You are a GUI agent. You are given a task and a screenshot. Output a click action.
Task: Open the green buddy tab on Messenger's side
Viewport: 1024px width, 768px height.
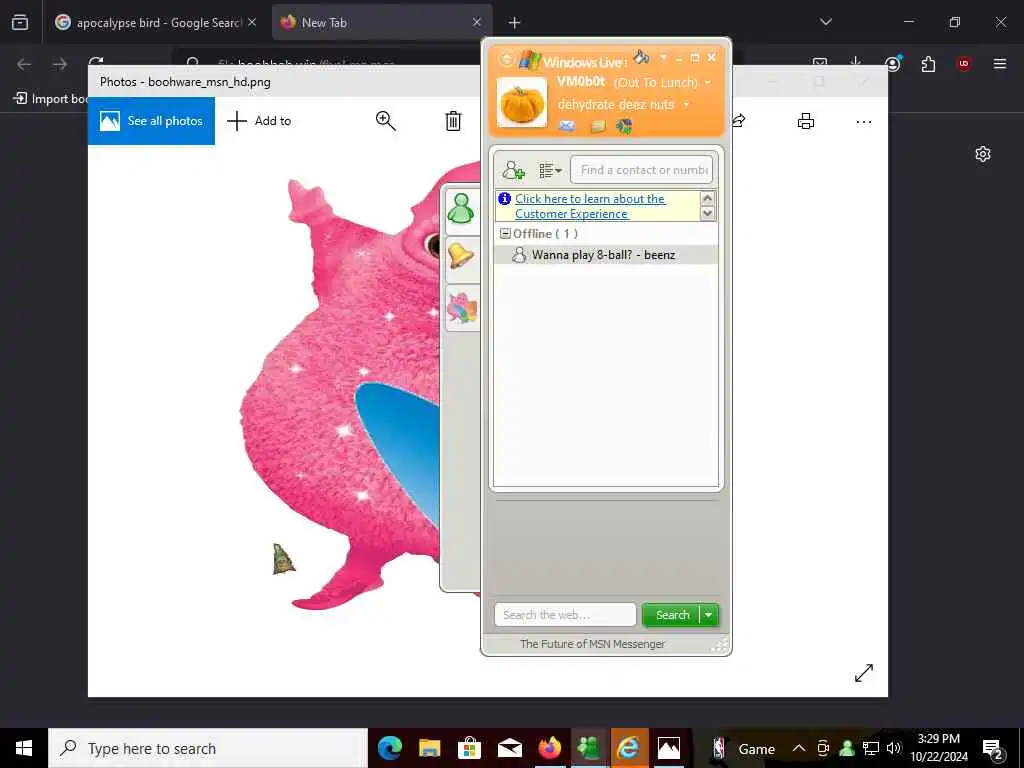[462, 209]
